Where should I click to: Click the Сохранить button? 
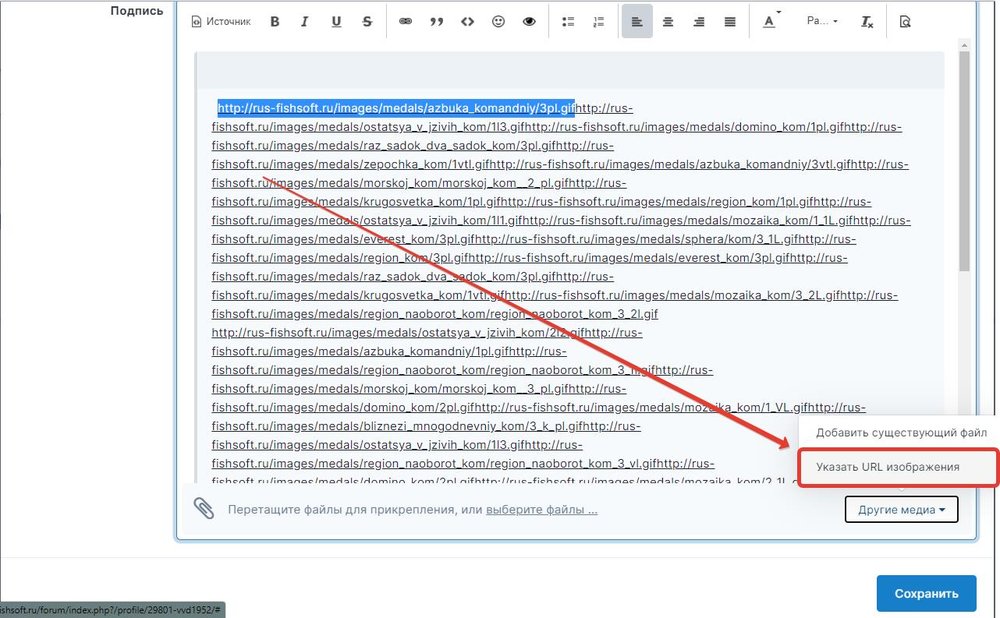coord(926,593)
